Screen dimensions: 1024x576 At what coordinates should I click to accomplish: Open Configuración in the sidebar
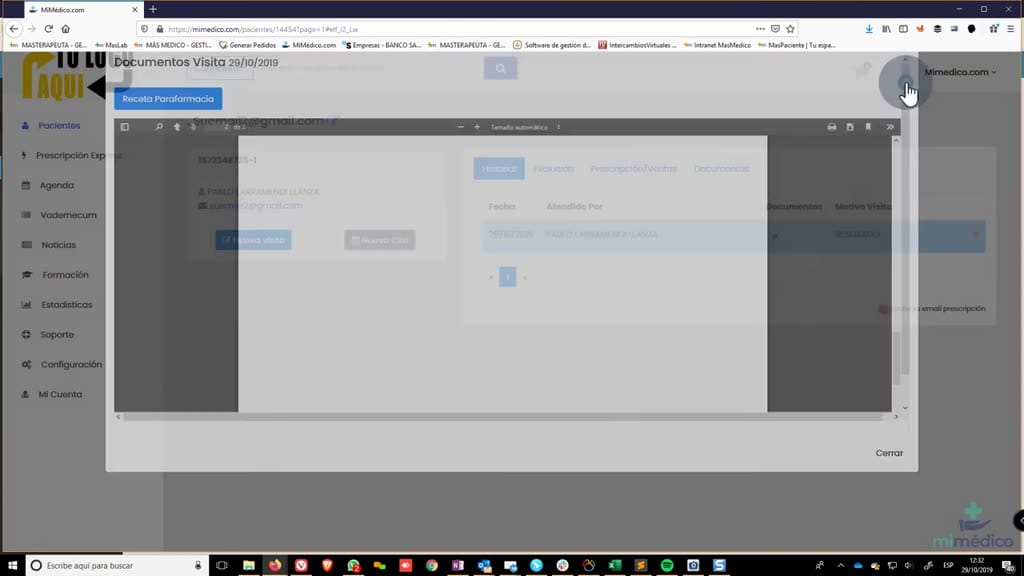point(71,364)
